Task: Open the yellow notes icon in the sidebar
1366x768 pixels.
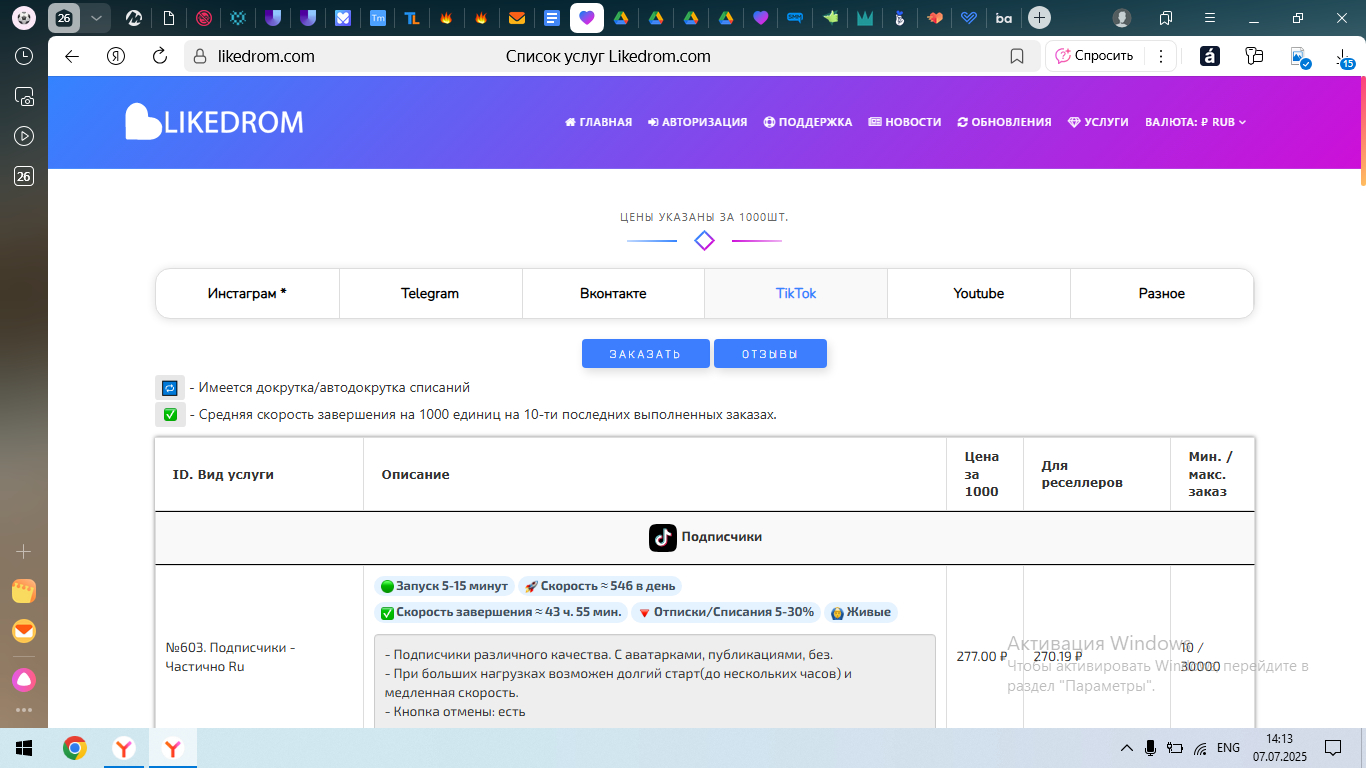Action: pos(24,591)
